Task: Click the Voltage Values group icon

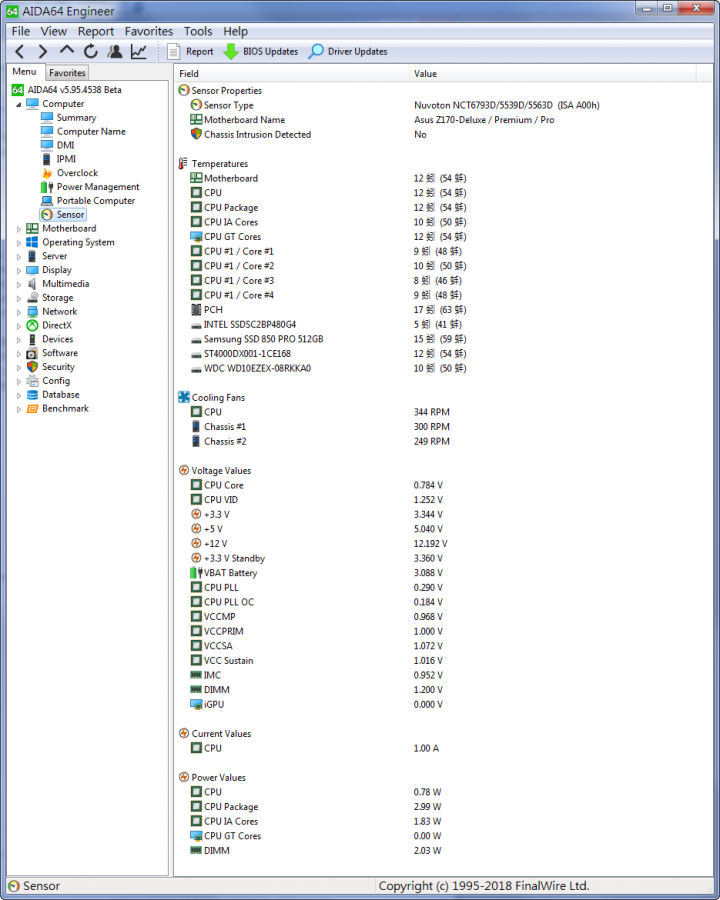Action: 184,470
